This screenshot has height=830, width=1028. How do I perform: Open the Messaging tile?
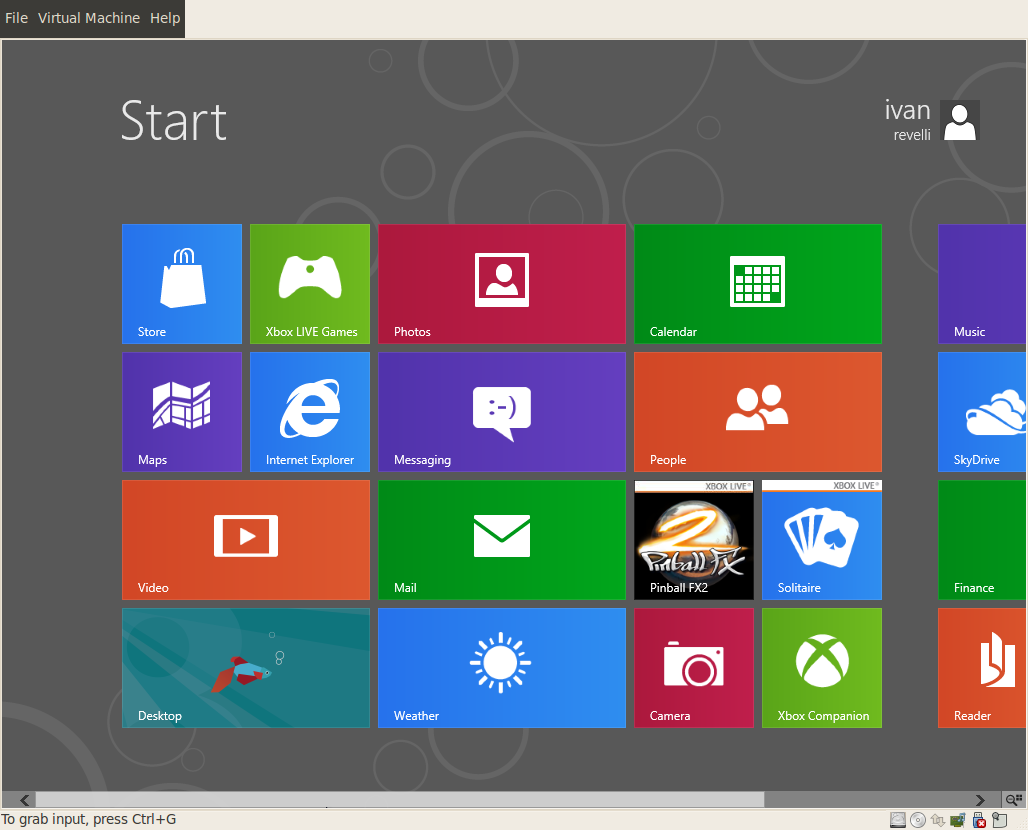coord(502,412)
